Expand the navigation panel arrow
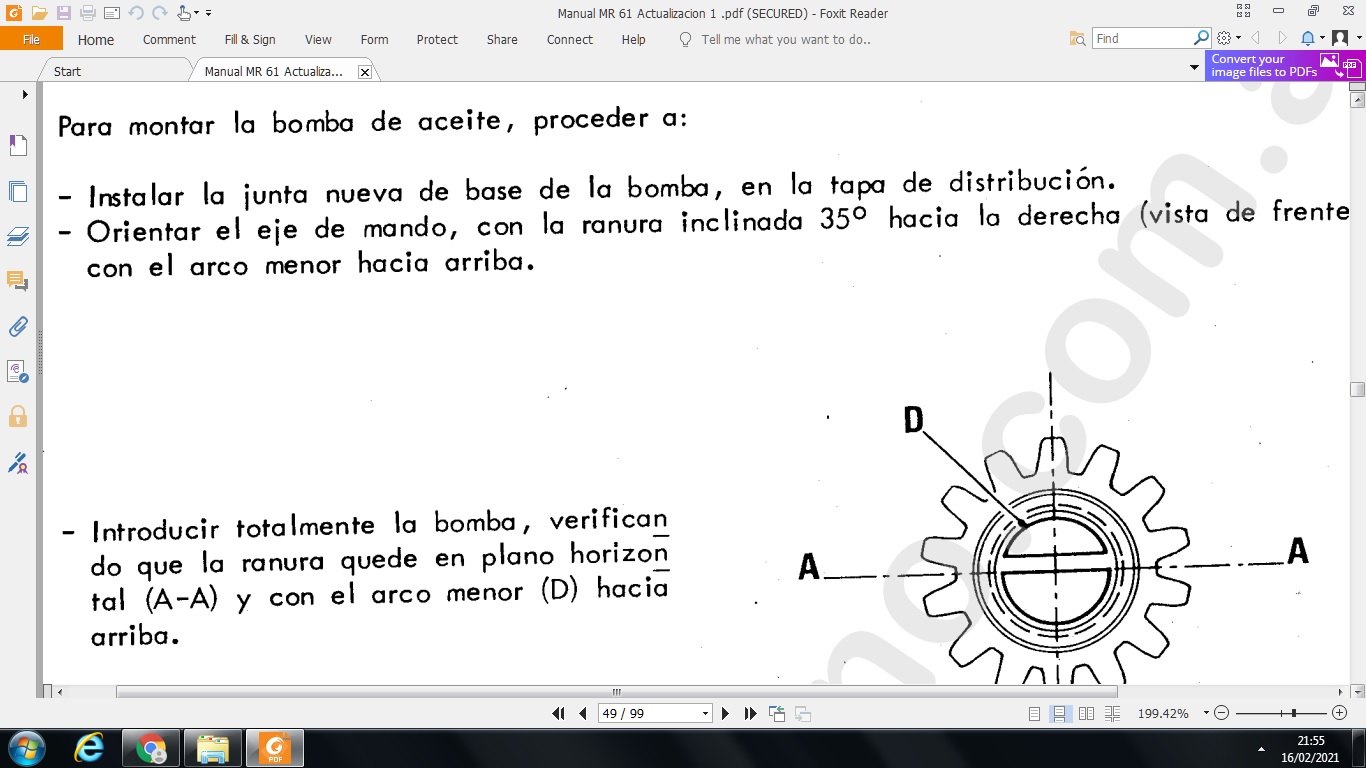This screenshot has width=1366, height=768. (25, 95)
